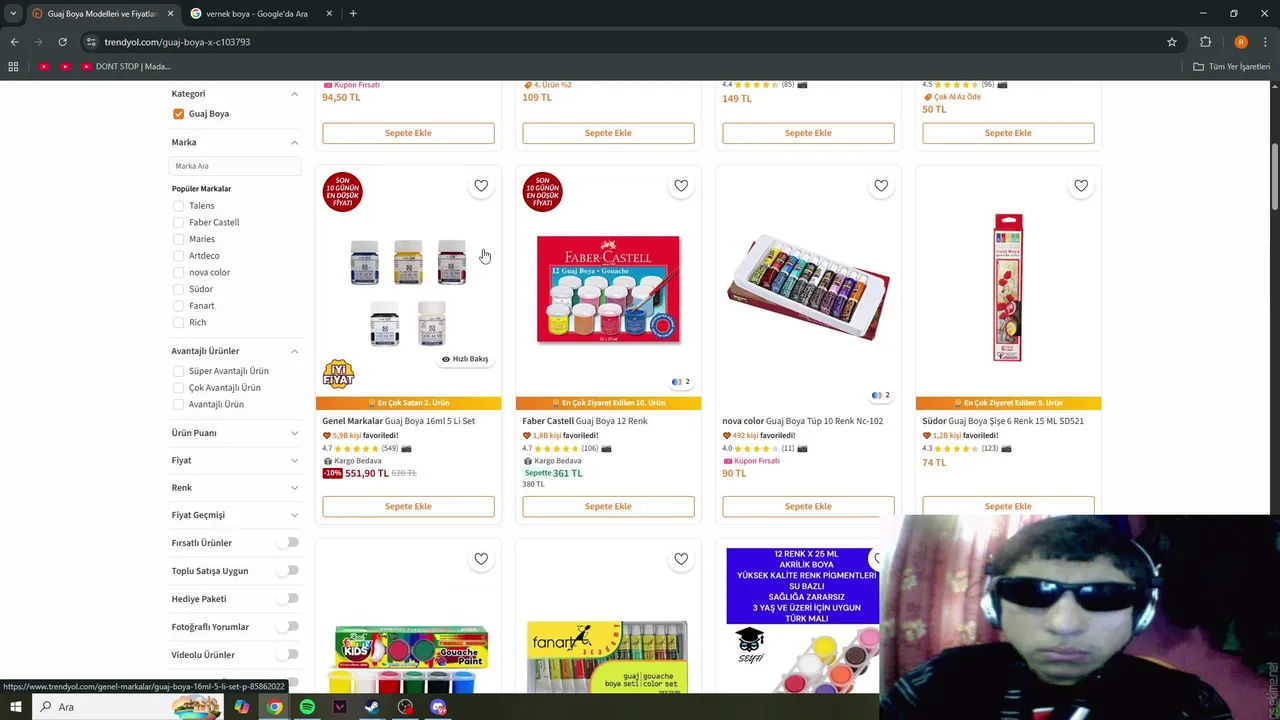Open Copilot from the taskbar
This screenshot has height=720, width=1280.
click(x=242, y=707)
